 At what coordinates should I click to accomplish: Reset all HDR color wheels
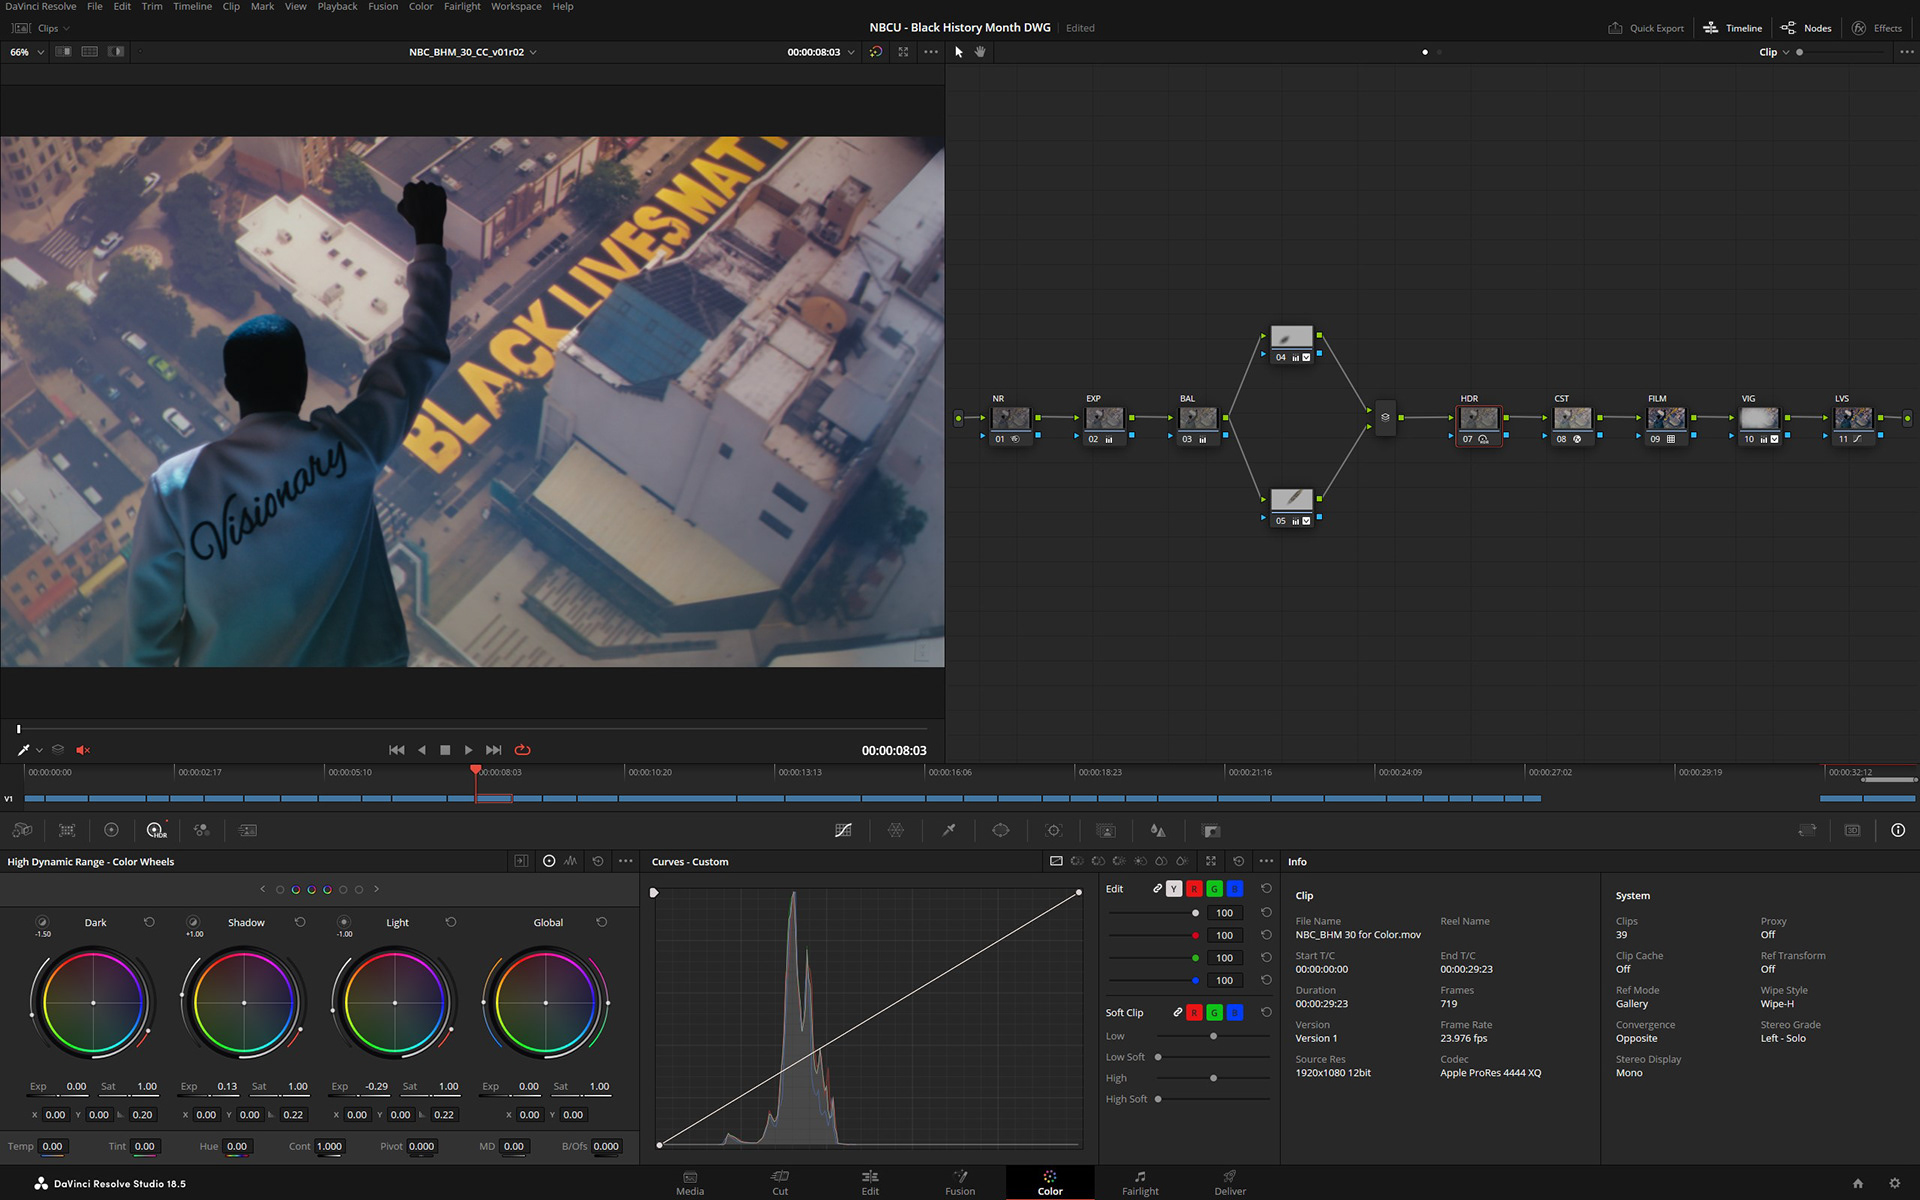(x=598, y=861)
